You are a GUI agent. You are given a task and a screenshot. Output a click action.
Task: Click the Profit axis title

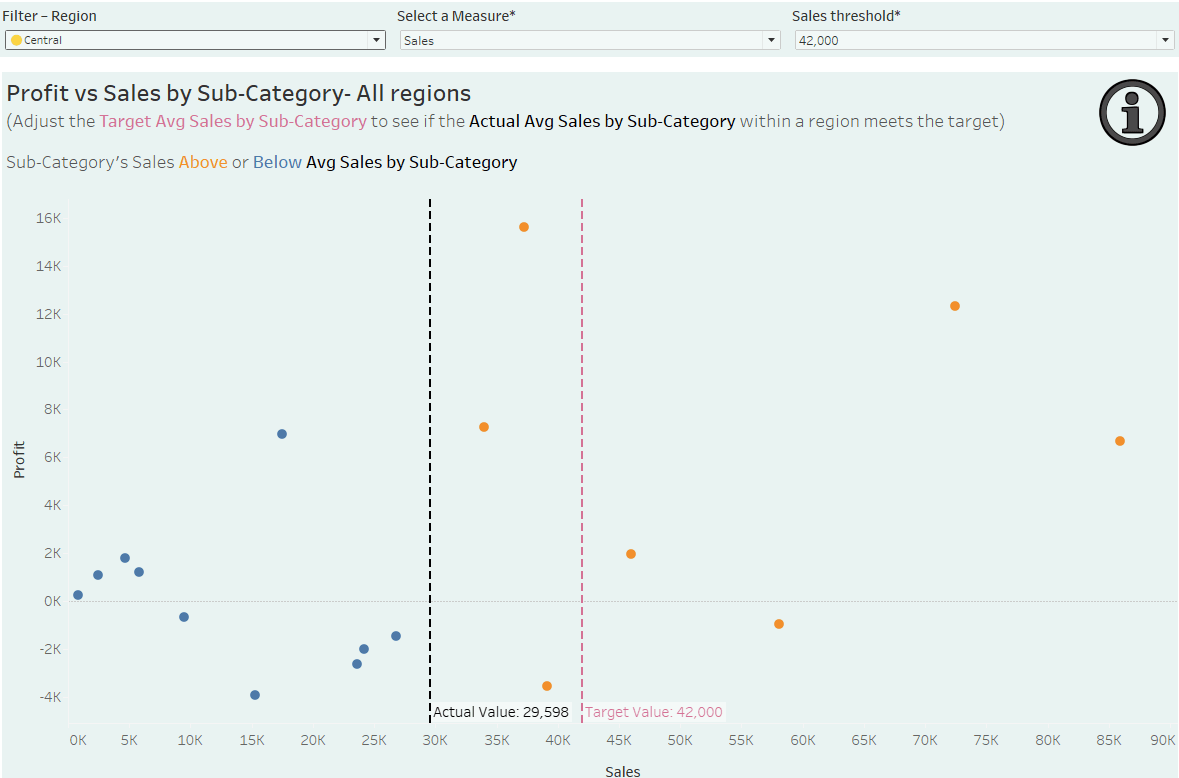coord(20,460)
